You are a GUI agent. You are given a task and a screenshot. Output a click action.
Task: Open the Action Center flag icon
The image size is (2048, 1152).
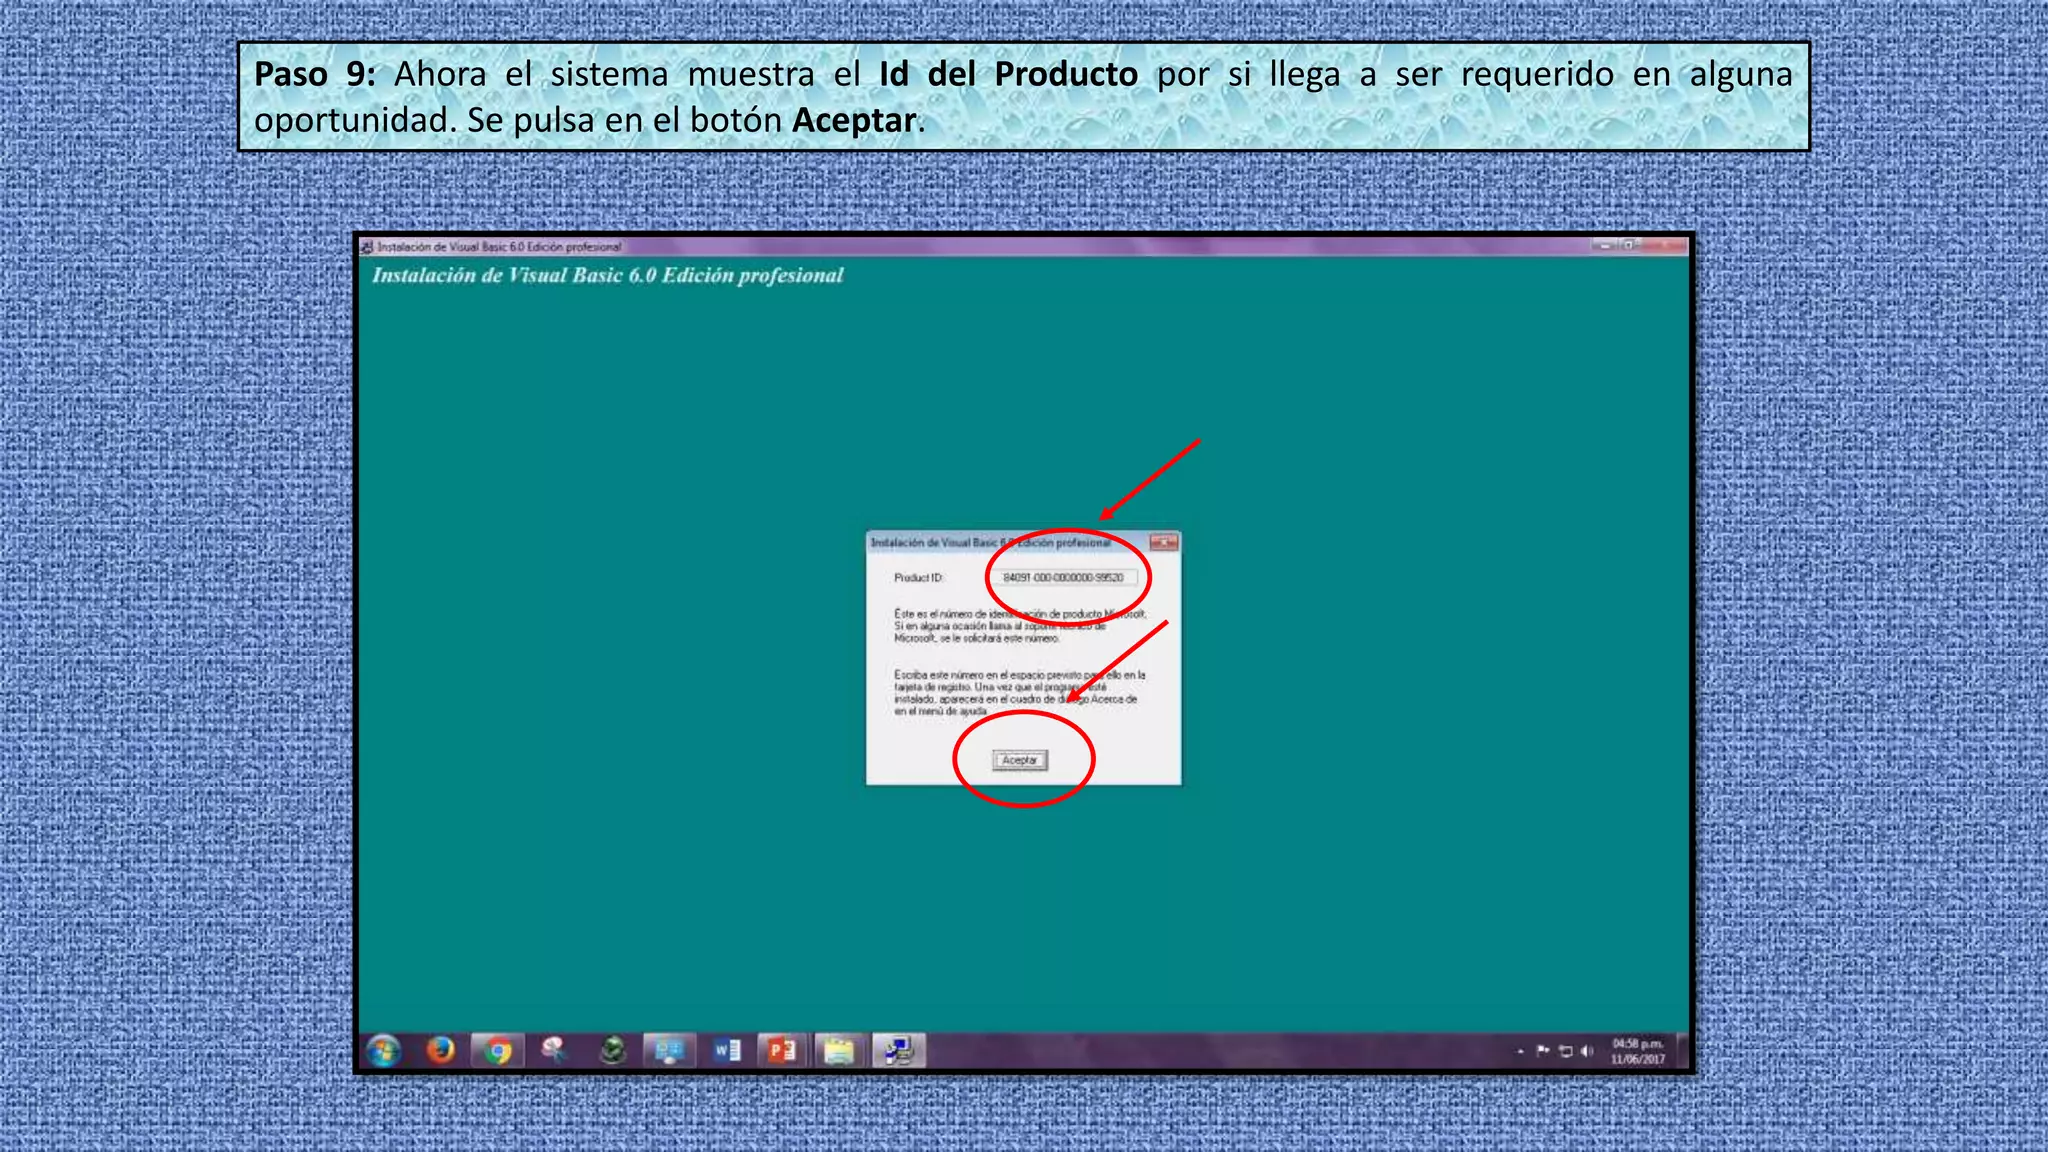click(1542, 1051)
